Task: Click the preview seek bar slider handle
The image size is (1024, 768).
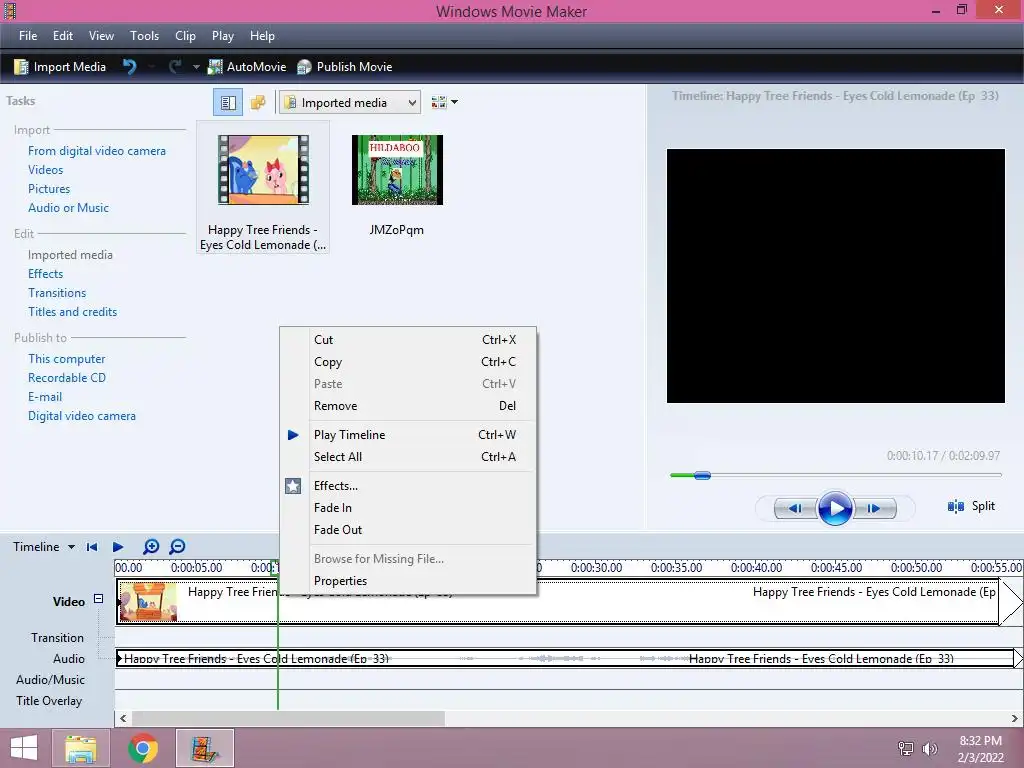Action: click(x=702, y=475)
